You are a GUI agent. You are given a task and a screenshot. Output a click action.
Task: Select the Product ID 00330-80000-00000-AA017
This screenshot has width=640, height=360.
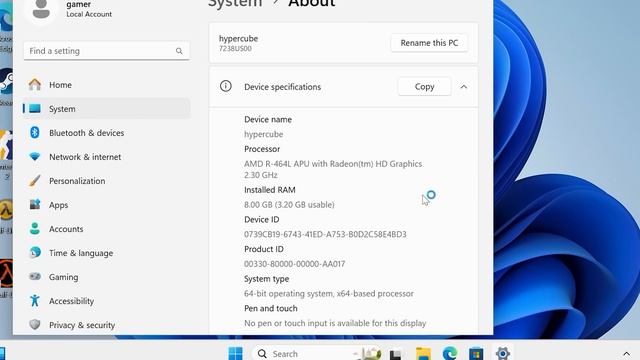(x=294, y=264)
